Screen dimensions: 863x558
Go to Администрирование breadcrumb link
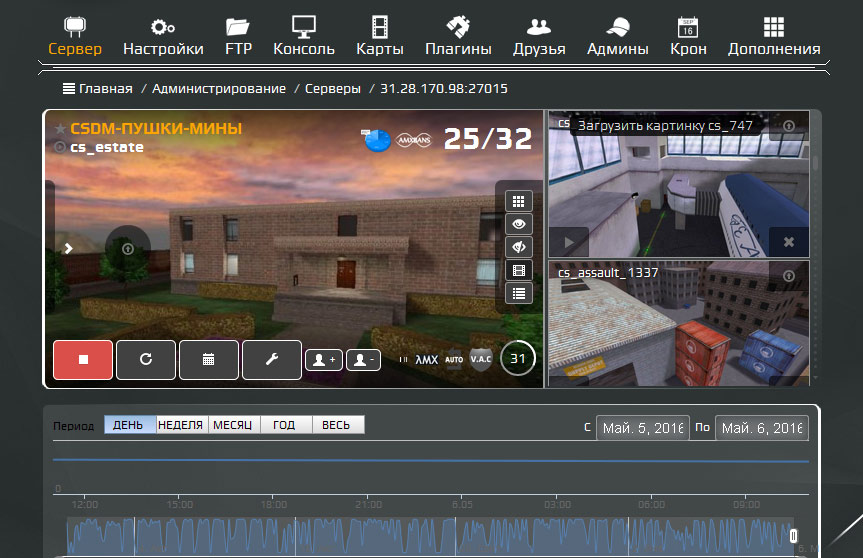click(x=219, y=89)
